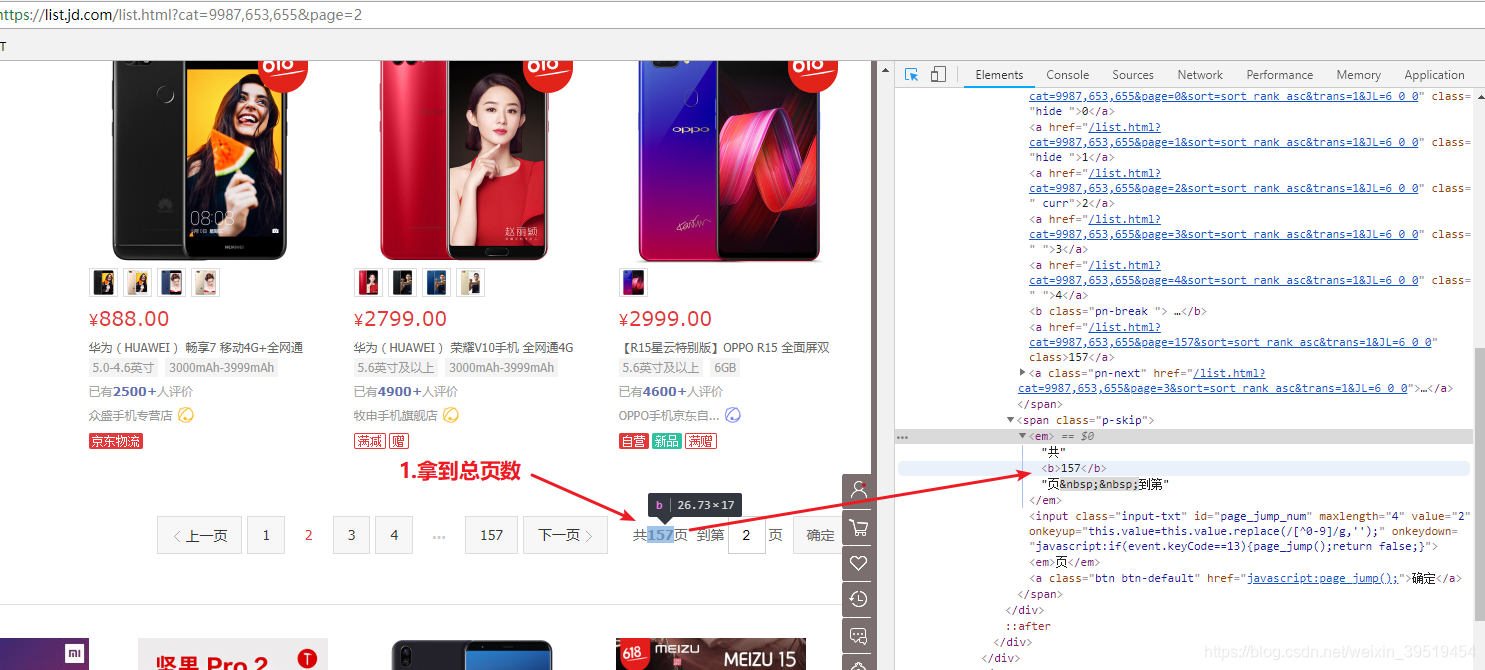Click the black Huawei 畅享7 product image
1485x670 pixels.
click(x=200, y=160)
